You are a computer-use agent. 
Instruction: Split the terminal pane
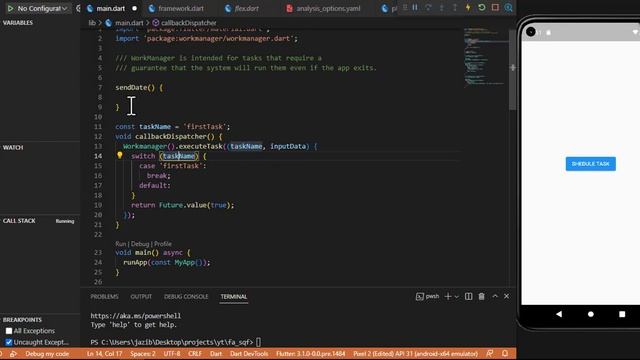point(469,296)
